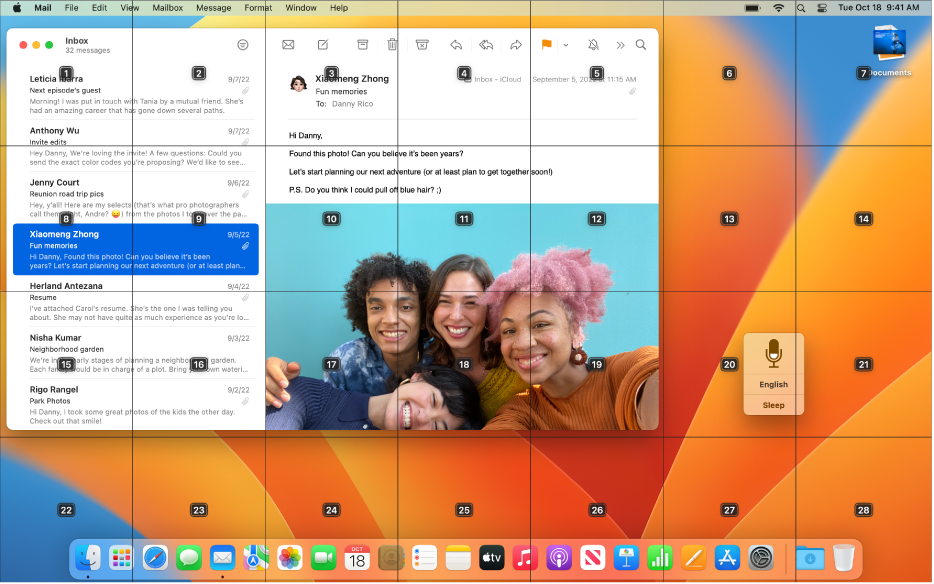
Task: Toggle the message filter in the inbox list
Action: pyautogui.click(x=241, y=45)
